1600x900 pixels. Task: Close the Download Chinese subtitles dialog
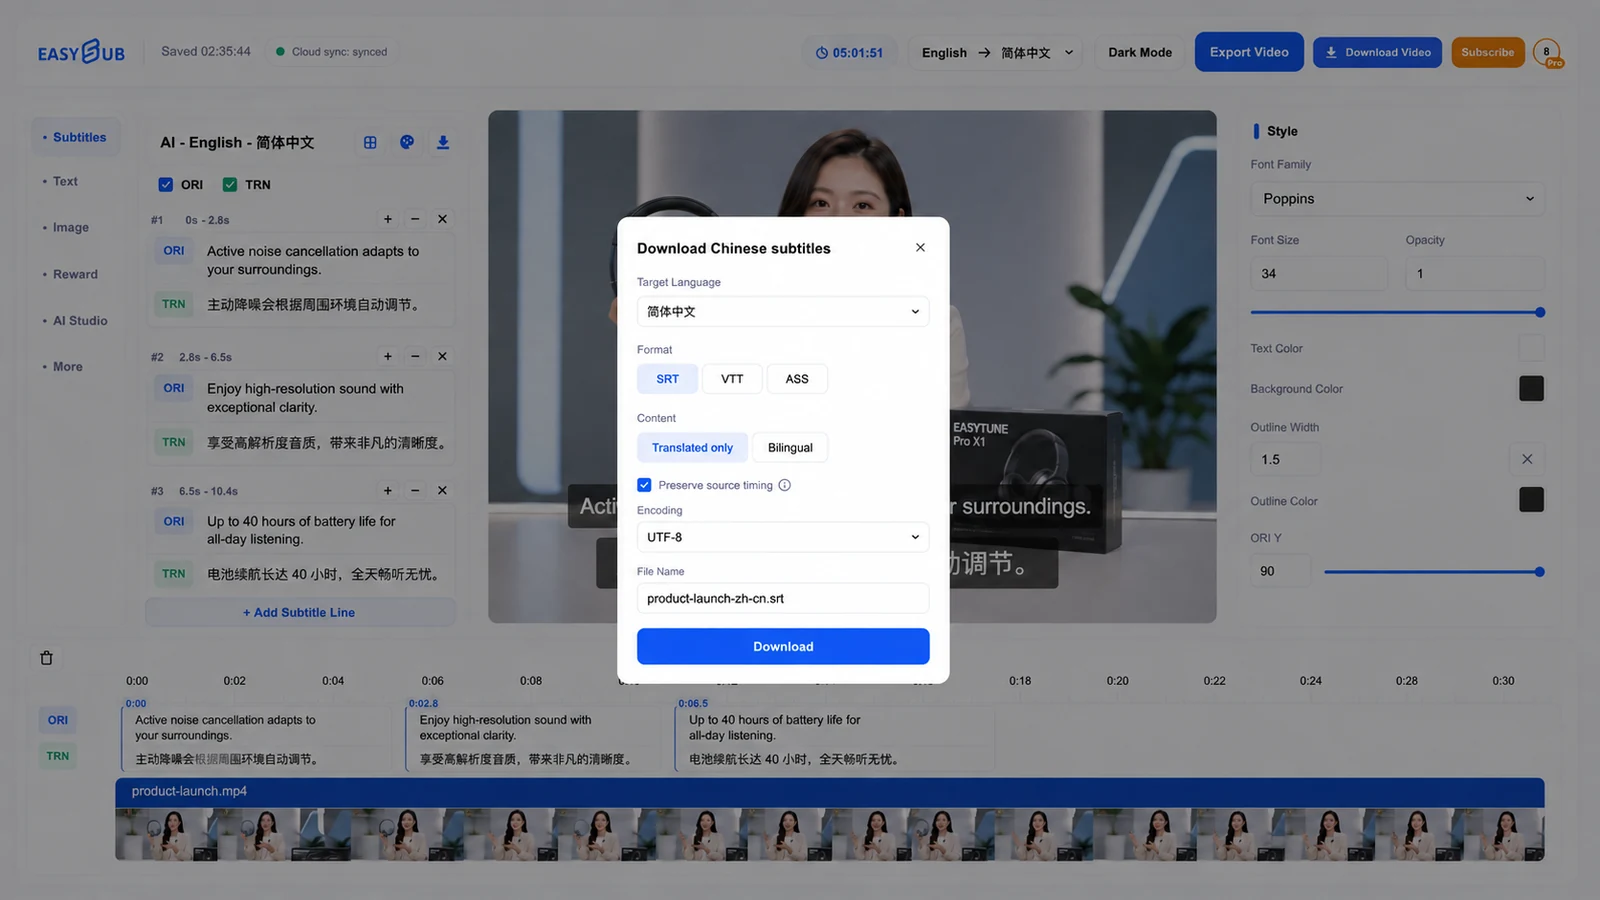920,247
